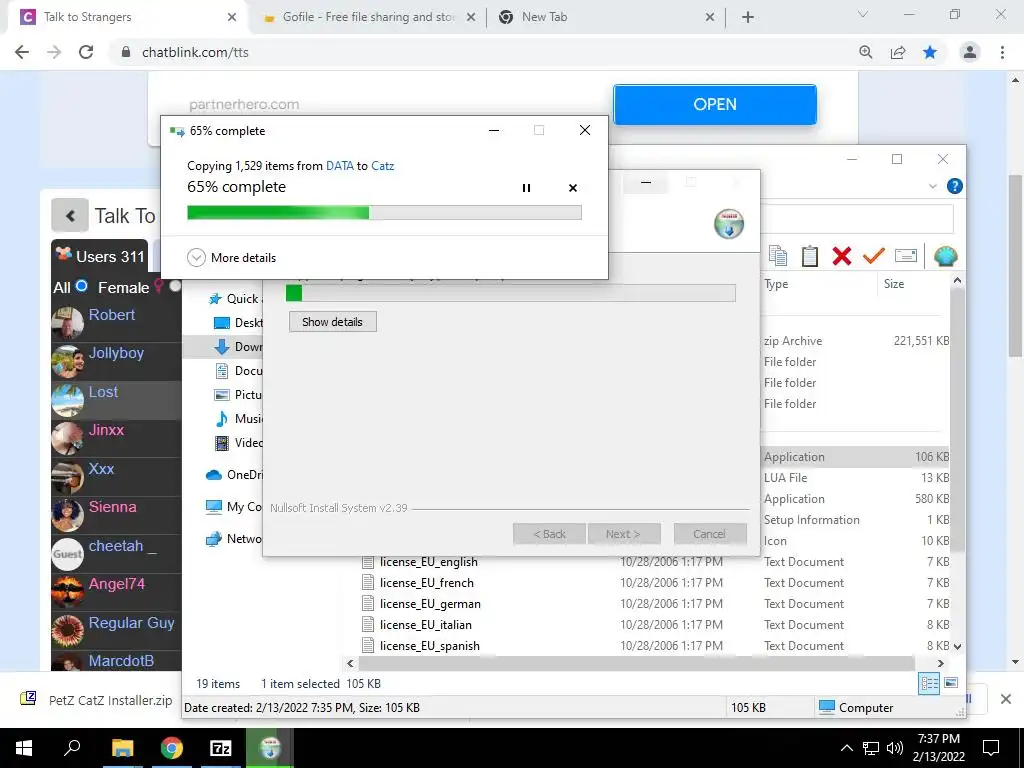Image resolution: width=1024 pixels, height=768 pixels.
Task: Click Regular Guy user avatar
Action: (68, 631)
